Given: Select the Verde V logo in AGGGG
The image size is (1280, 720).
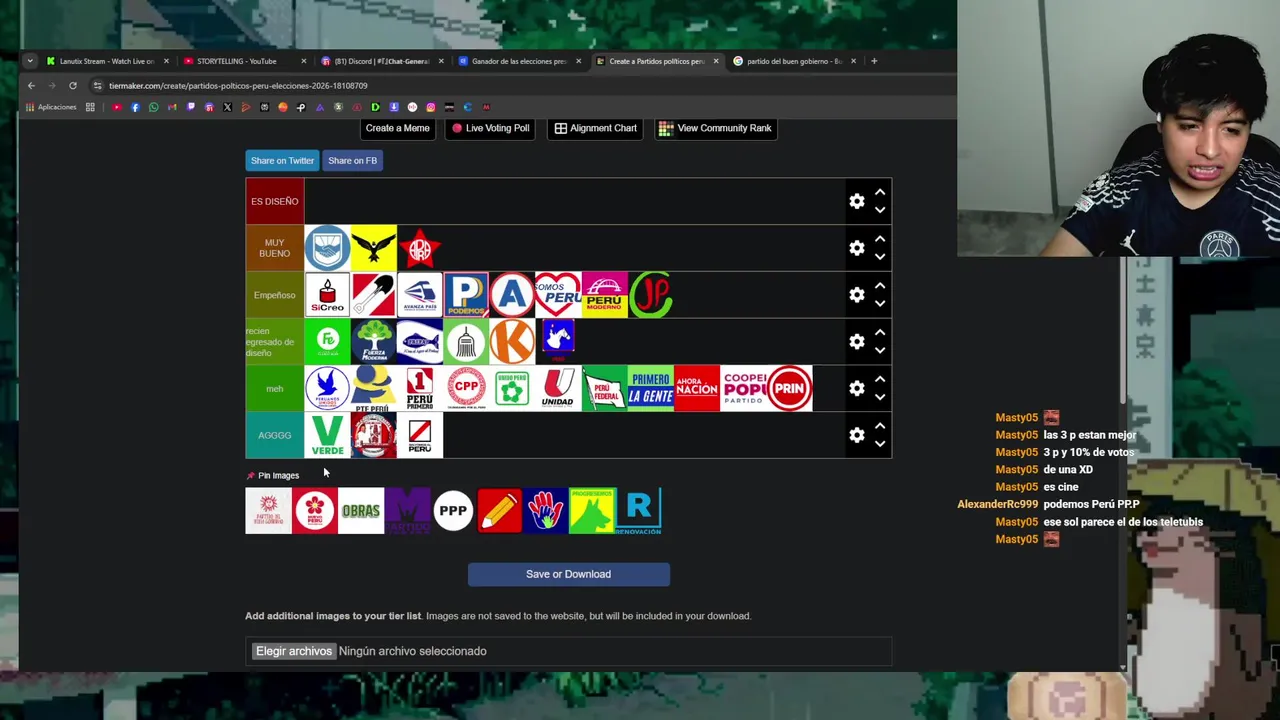Looking at the screenshot, I should point(327,435).
